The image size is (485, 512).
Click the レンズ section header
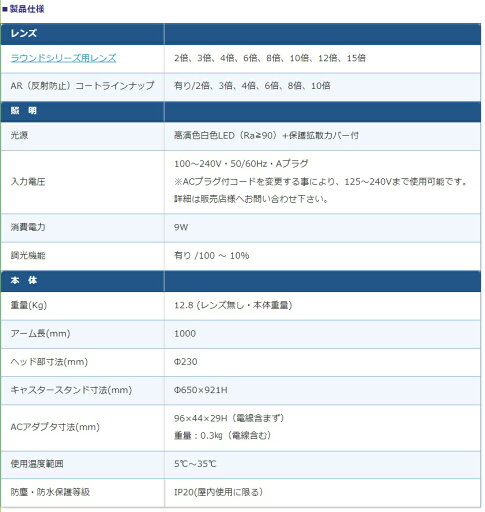[23, 33]
